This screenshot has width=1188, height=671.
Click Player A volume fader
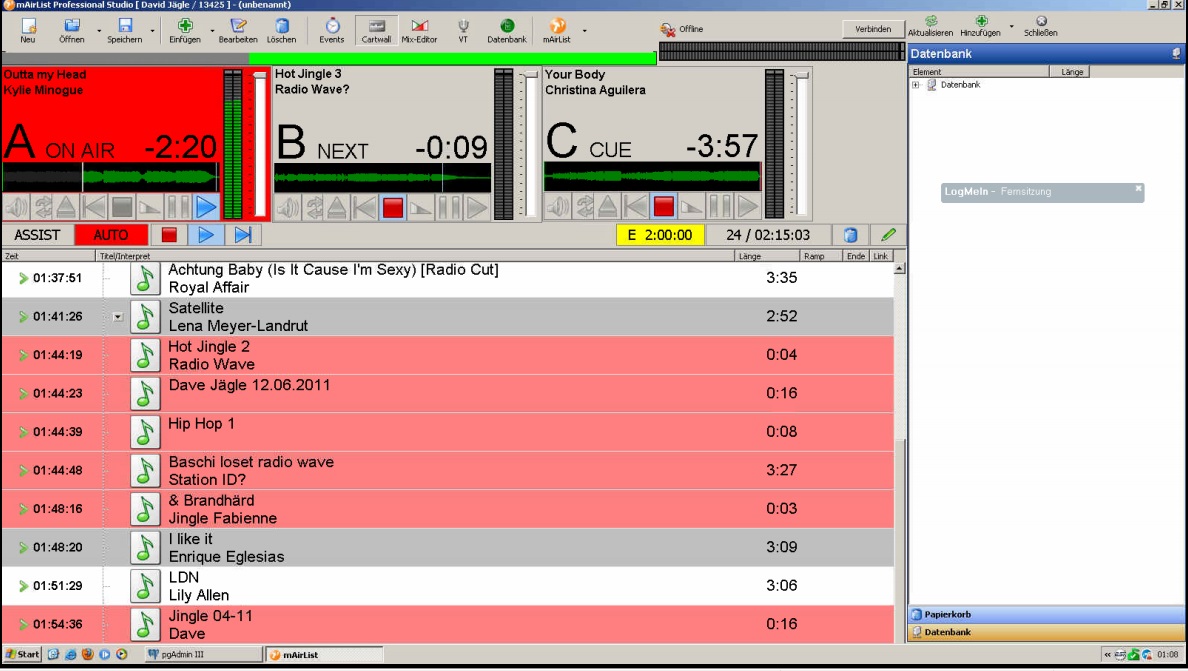260,75
